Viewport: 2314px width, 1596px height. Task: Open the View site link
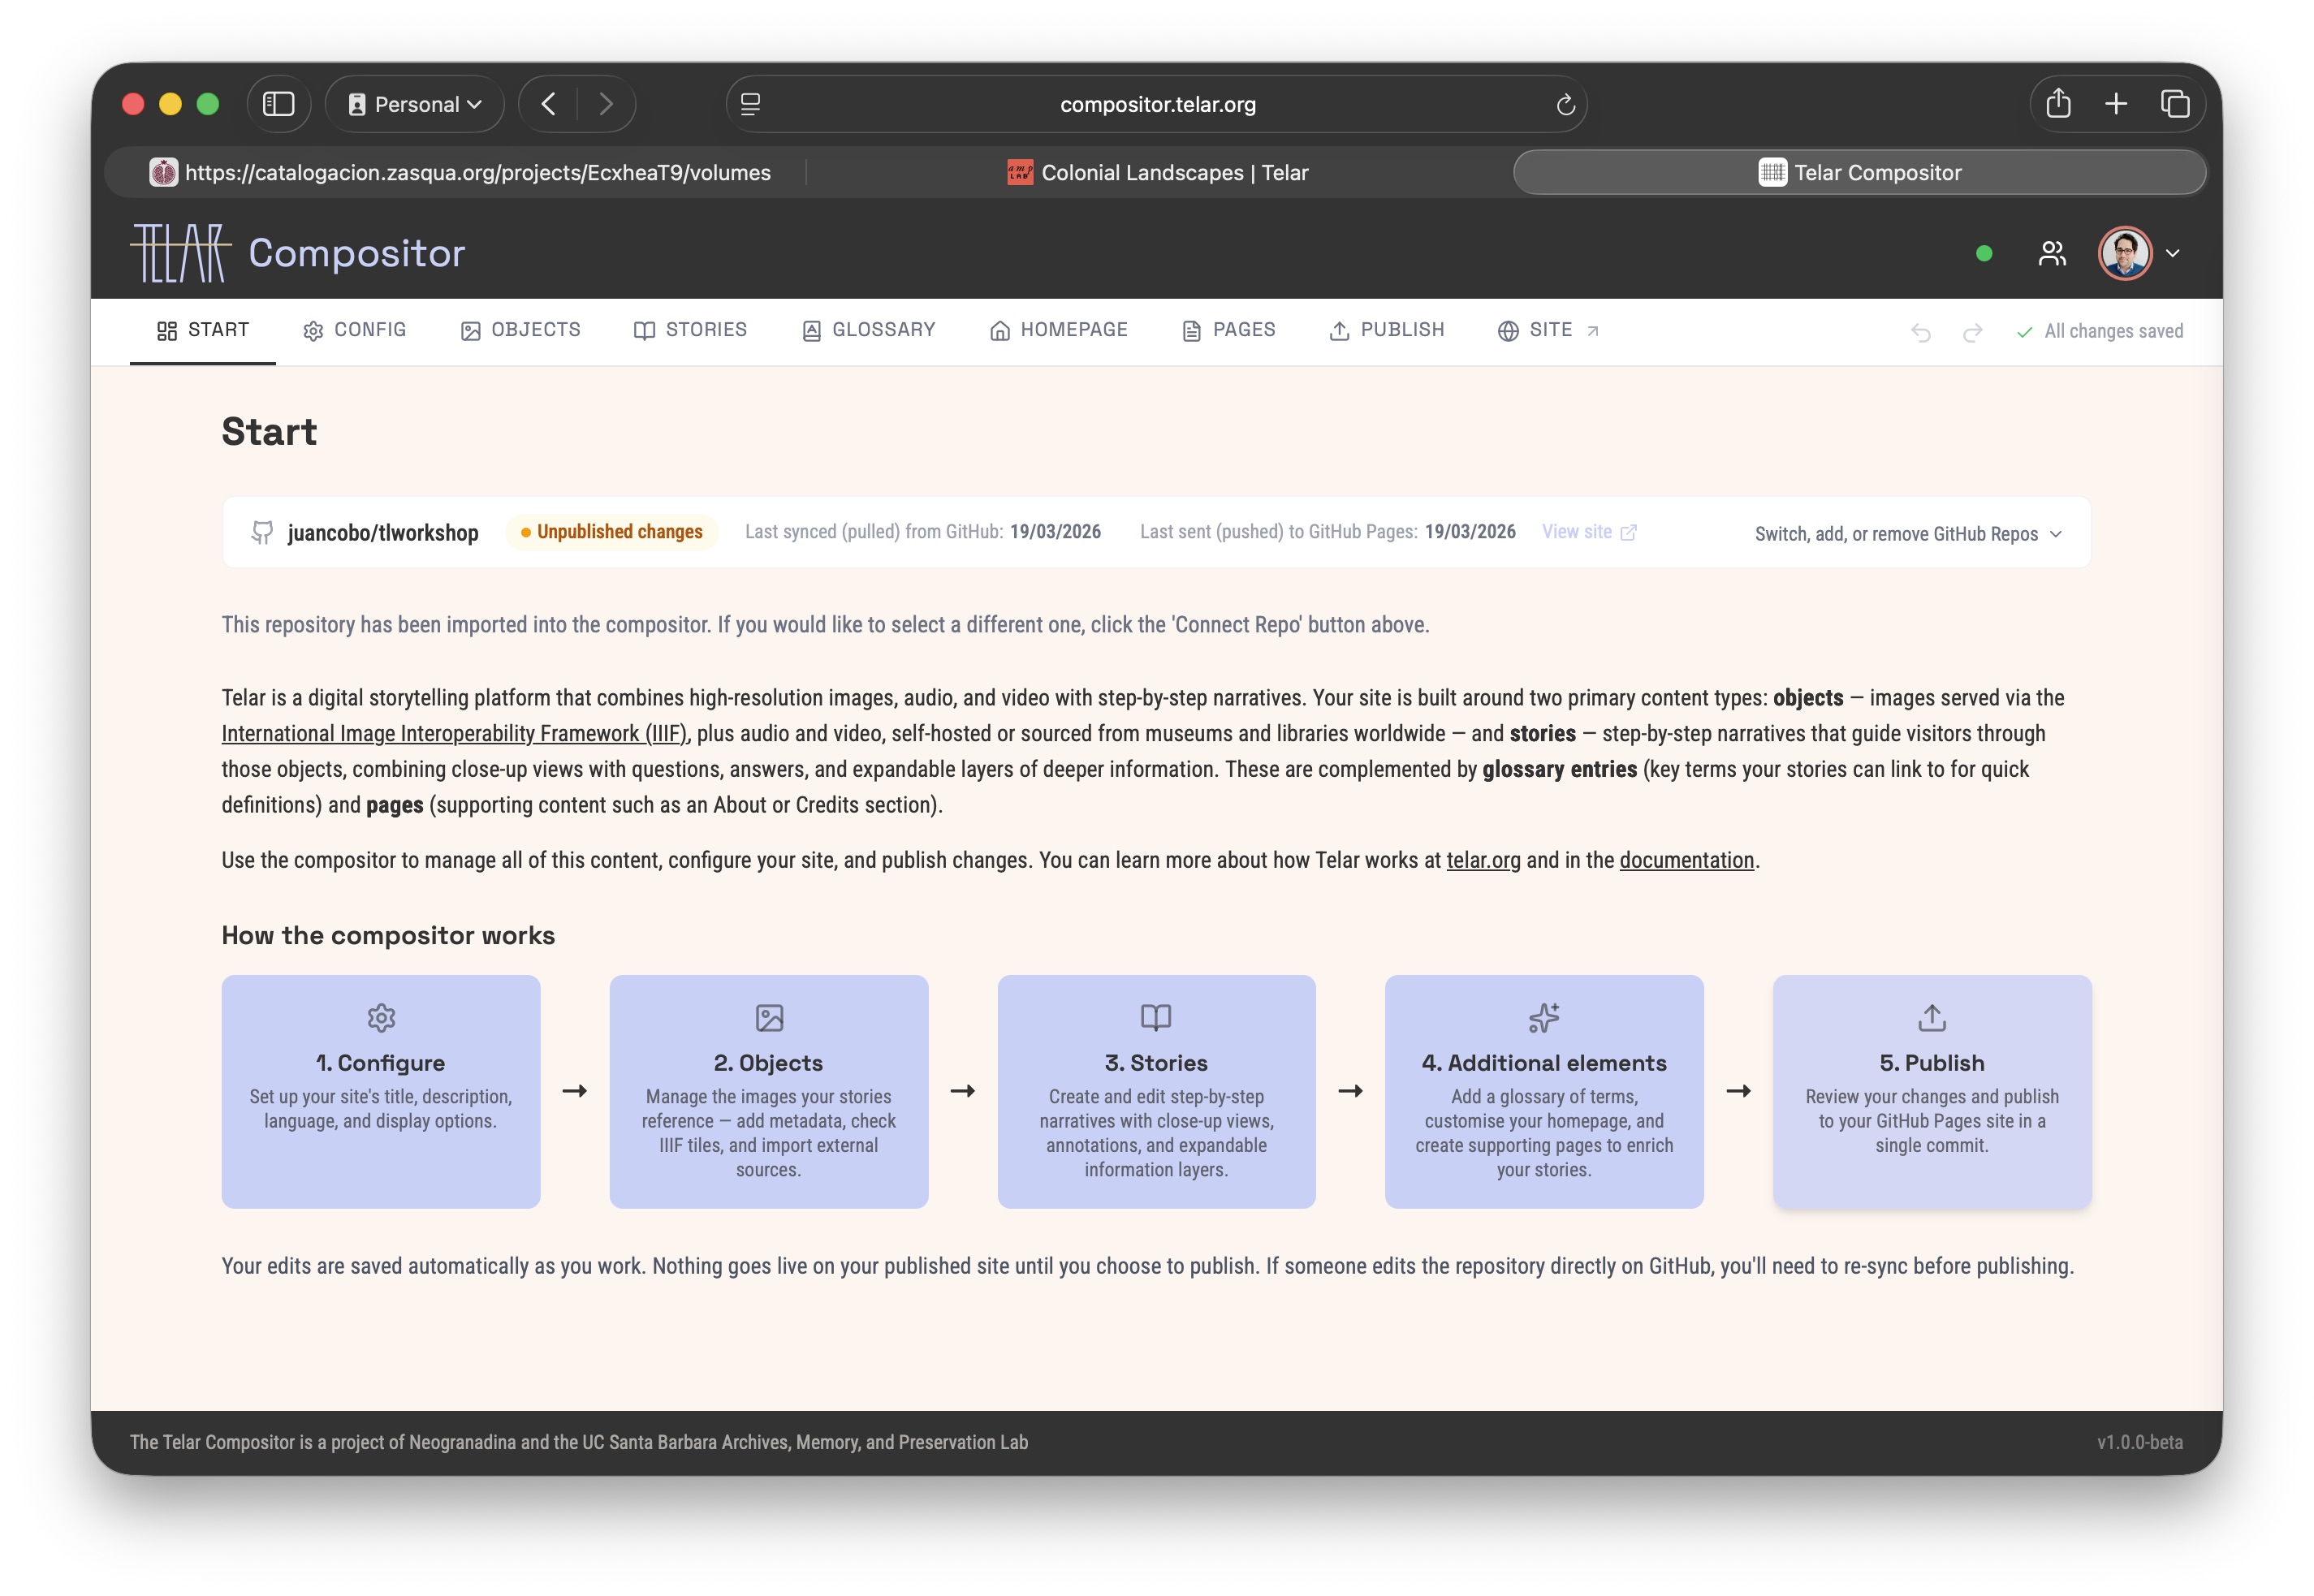(1588, 532)
